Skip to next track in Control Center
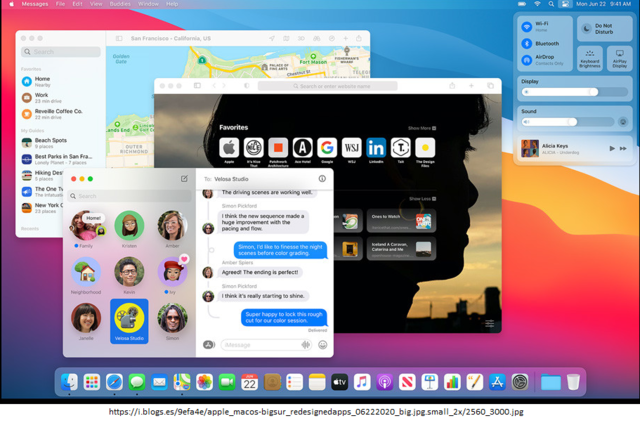Viewport: 640px width, 423px height. pyautogui.click(x=623, y=149)
